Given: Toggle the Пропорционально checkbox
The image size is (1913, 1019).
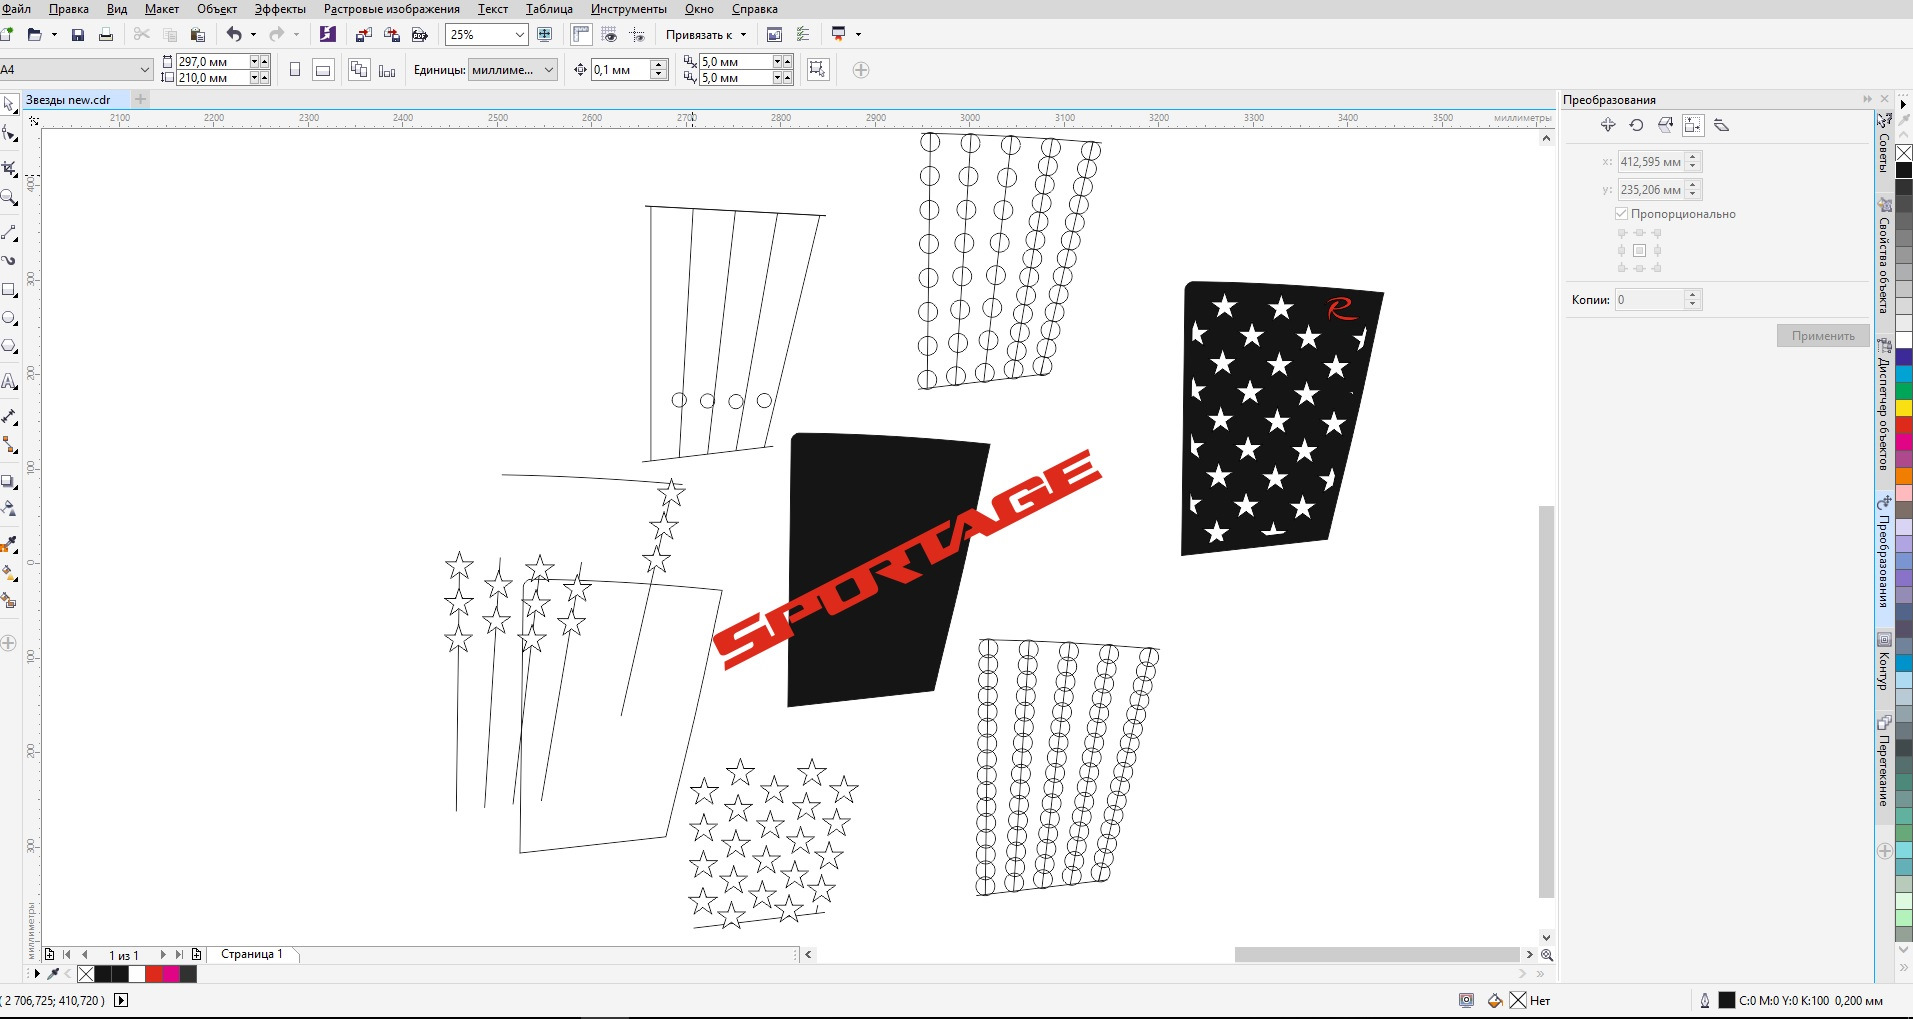Looking at the screenshot, I should tap(1621, 214).
